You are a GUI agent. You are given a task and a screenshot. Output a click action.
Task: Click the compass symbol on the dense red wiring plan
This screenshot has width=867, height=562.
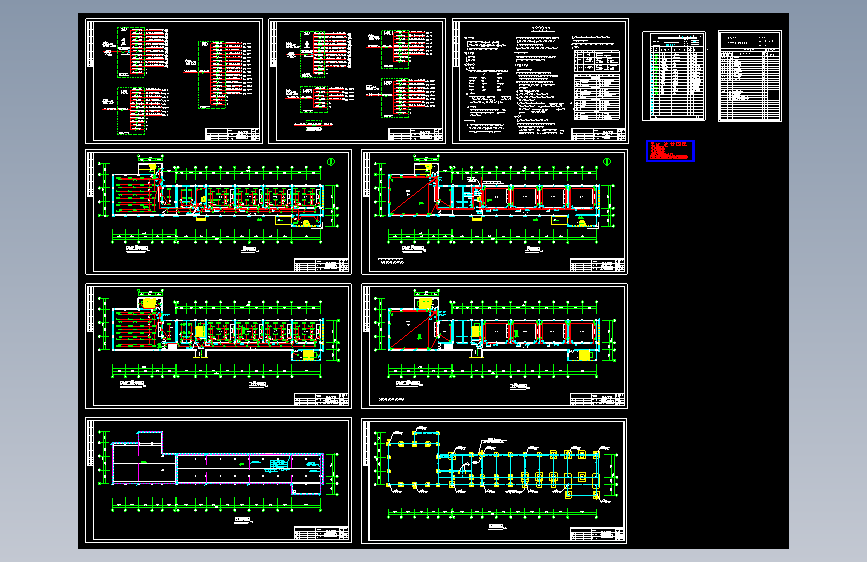click(331, 162)
